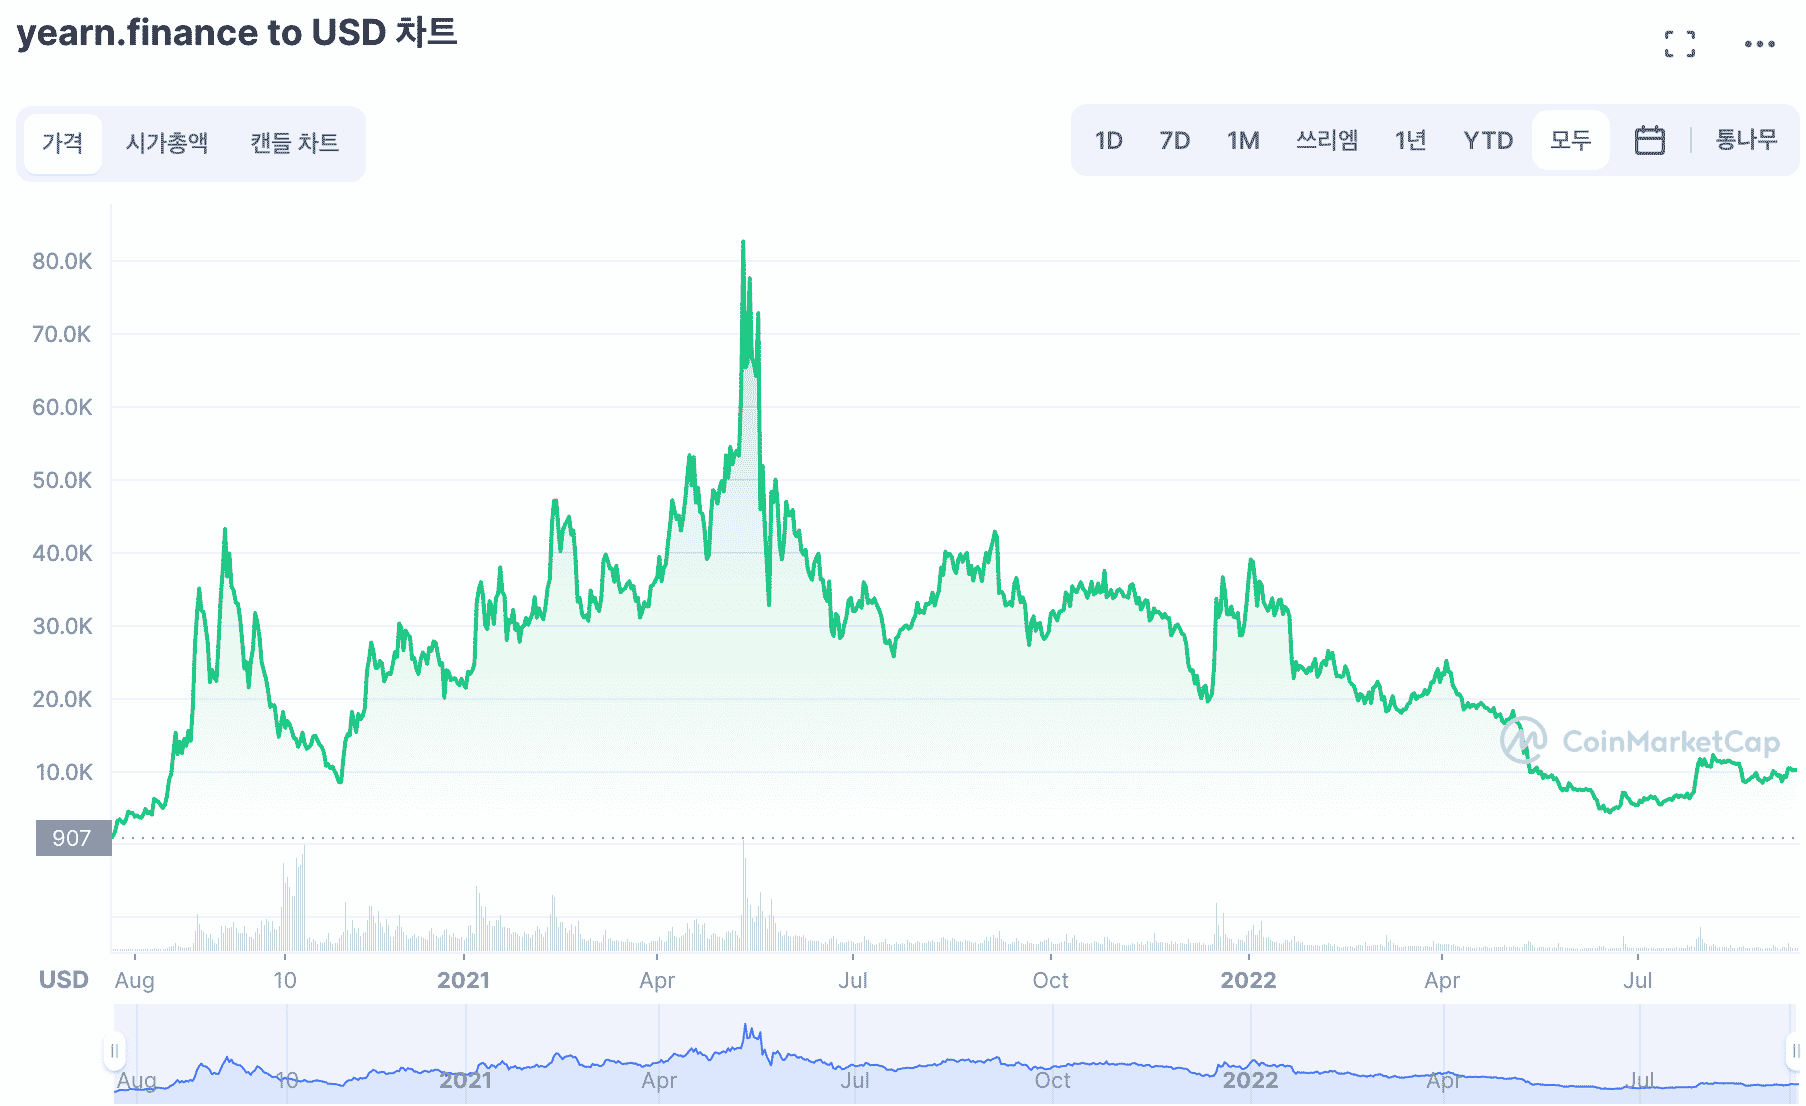Select the 7D time range
Viewport: 1806px width, 1106px height.
(1175, 140)
